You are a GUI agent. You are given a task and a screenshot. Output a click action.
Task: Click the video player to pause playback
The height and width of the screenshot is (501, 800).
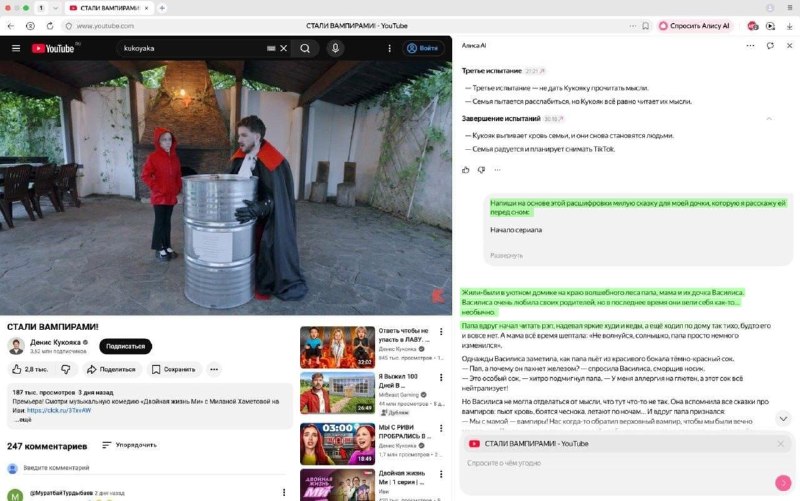click(x=226, y=188)
